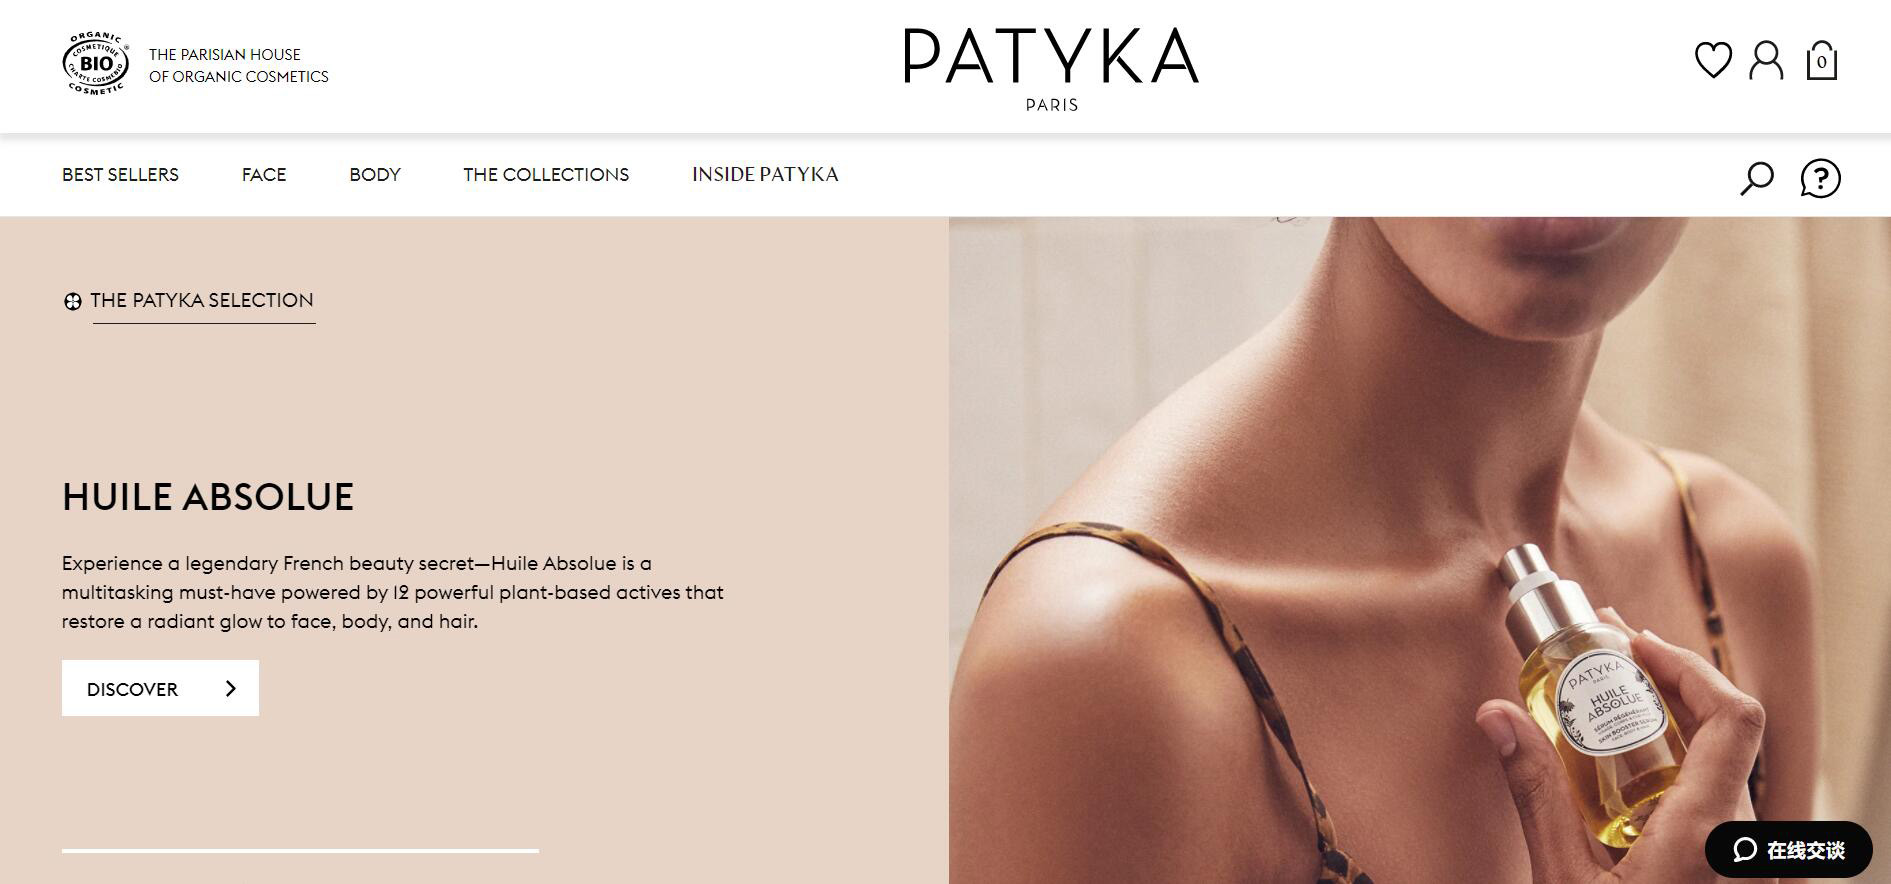Click the Discover button
This screenshot has width=1891, height=884.
click(x=160, y=688)
